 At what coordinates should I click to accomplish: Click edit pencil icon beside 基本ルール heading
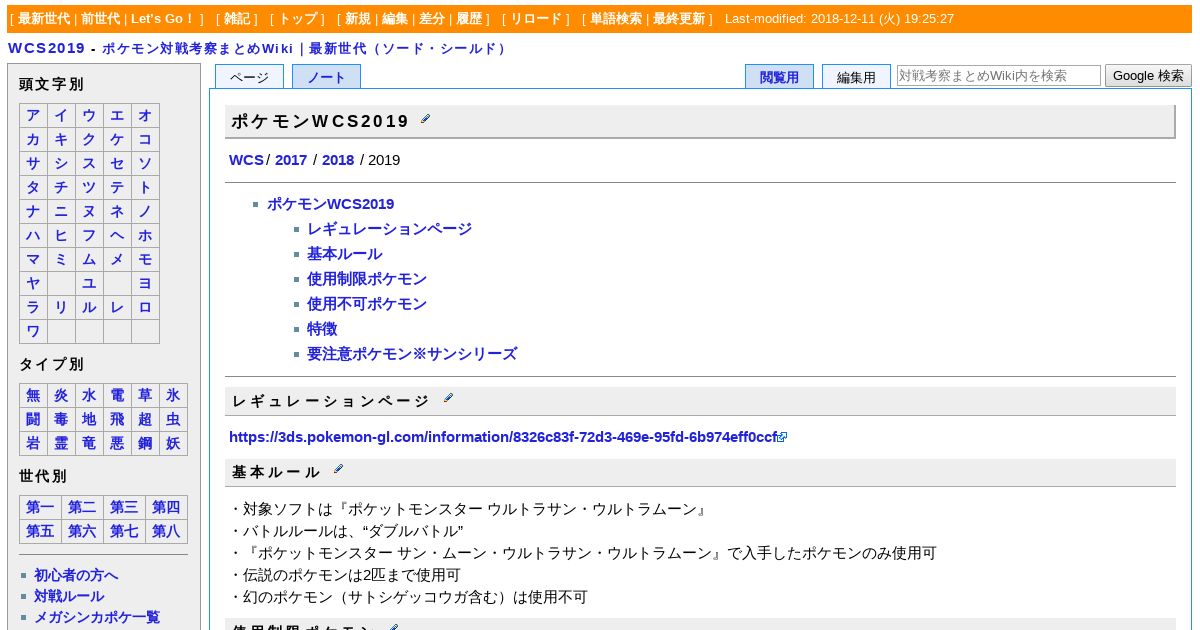[338, 469]
